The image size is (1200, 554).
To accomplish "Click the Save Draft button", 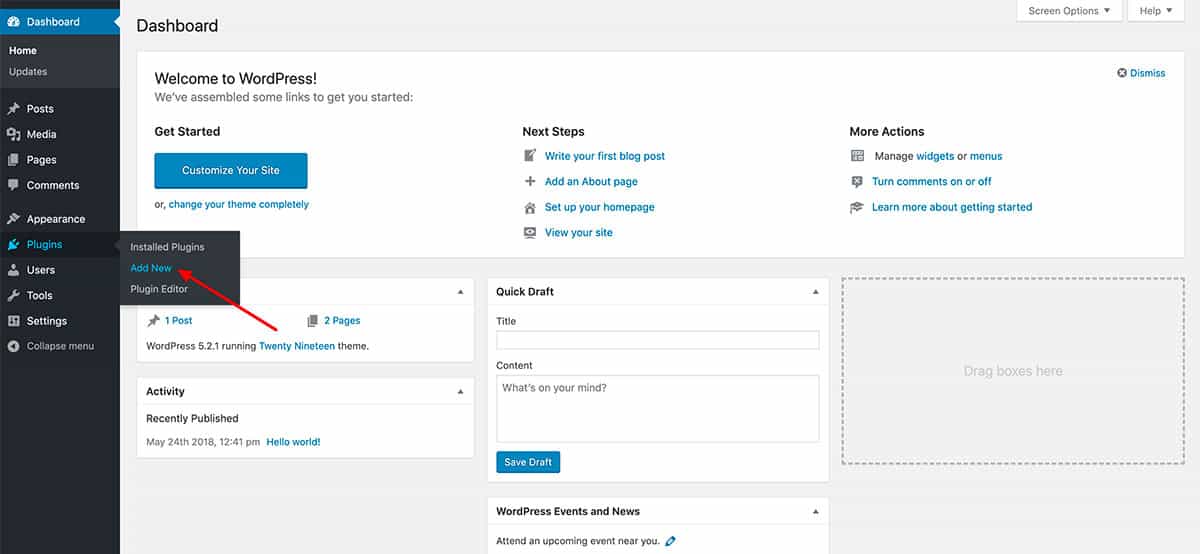I will pyautogui.click(x=528, y=462).
